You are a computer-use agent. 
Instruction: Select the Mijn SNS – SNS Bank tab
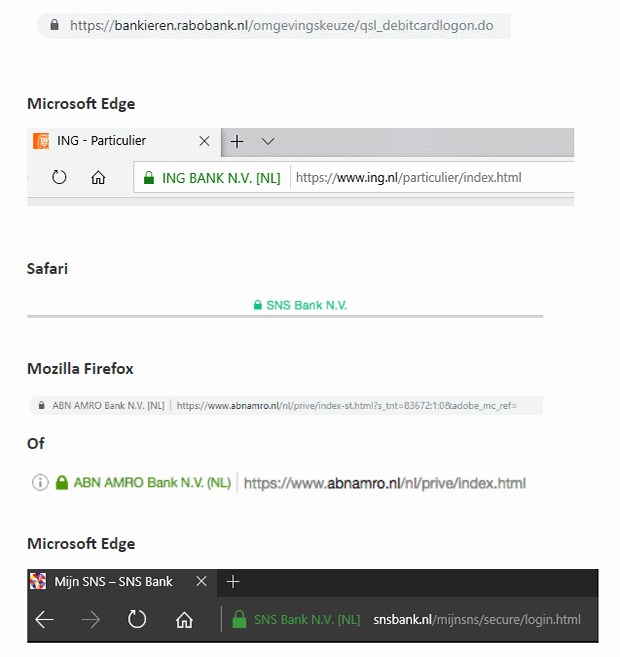click(x=122, y=582)
